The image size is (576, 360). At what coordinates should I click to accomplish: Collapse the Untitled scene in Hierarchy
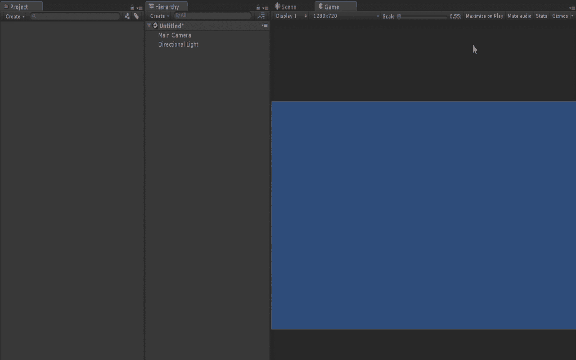[149, 25]
